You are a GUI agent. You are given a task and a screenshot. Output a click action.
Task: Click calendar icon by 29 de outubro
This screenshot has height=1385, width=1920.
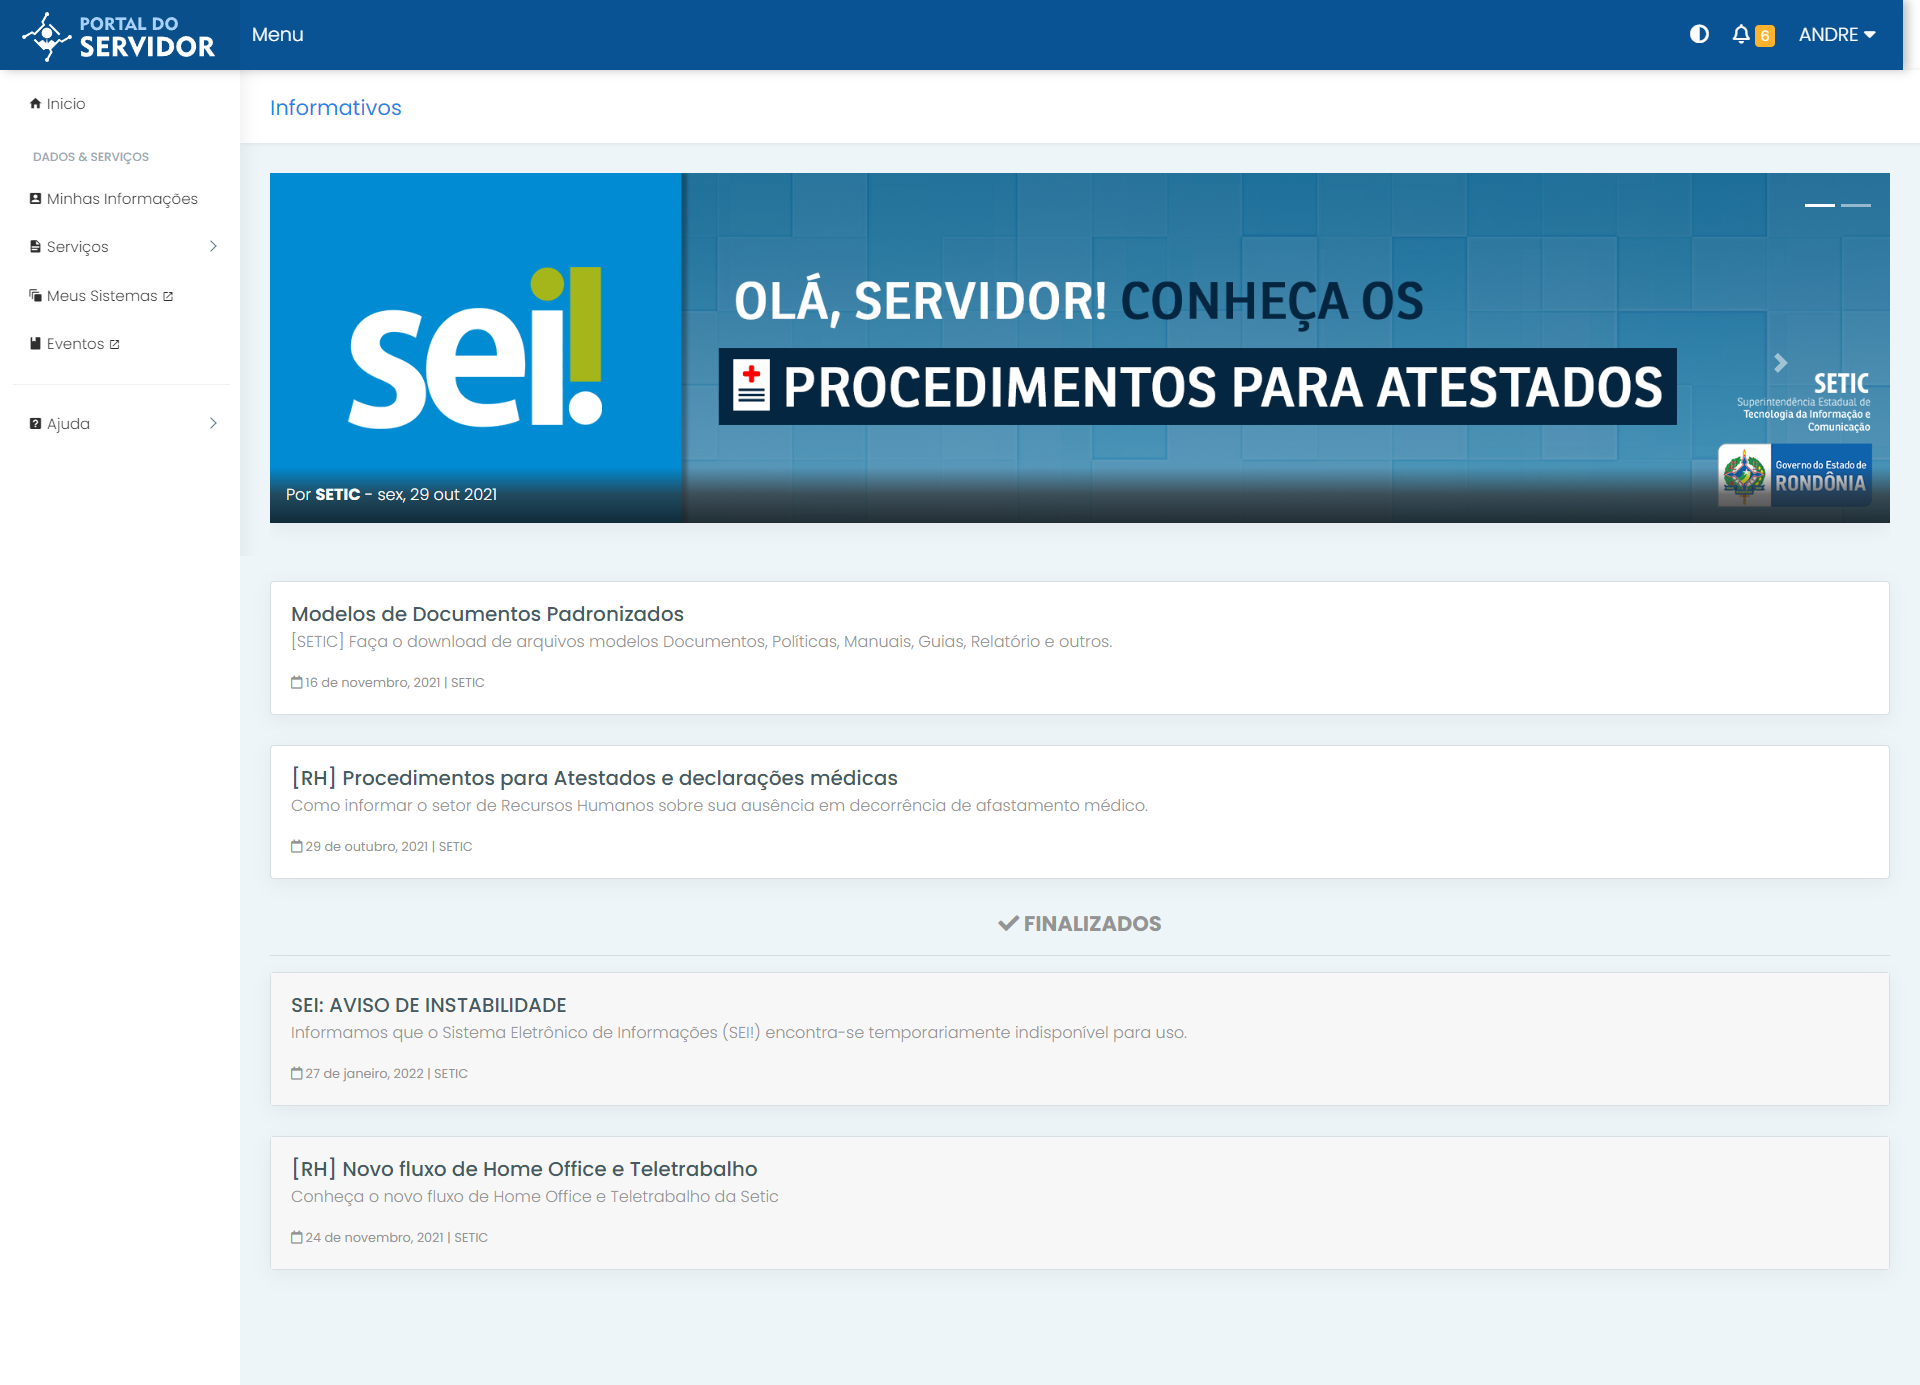point(297,846)
